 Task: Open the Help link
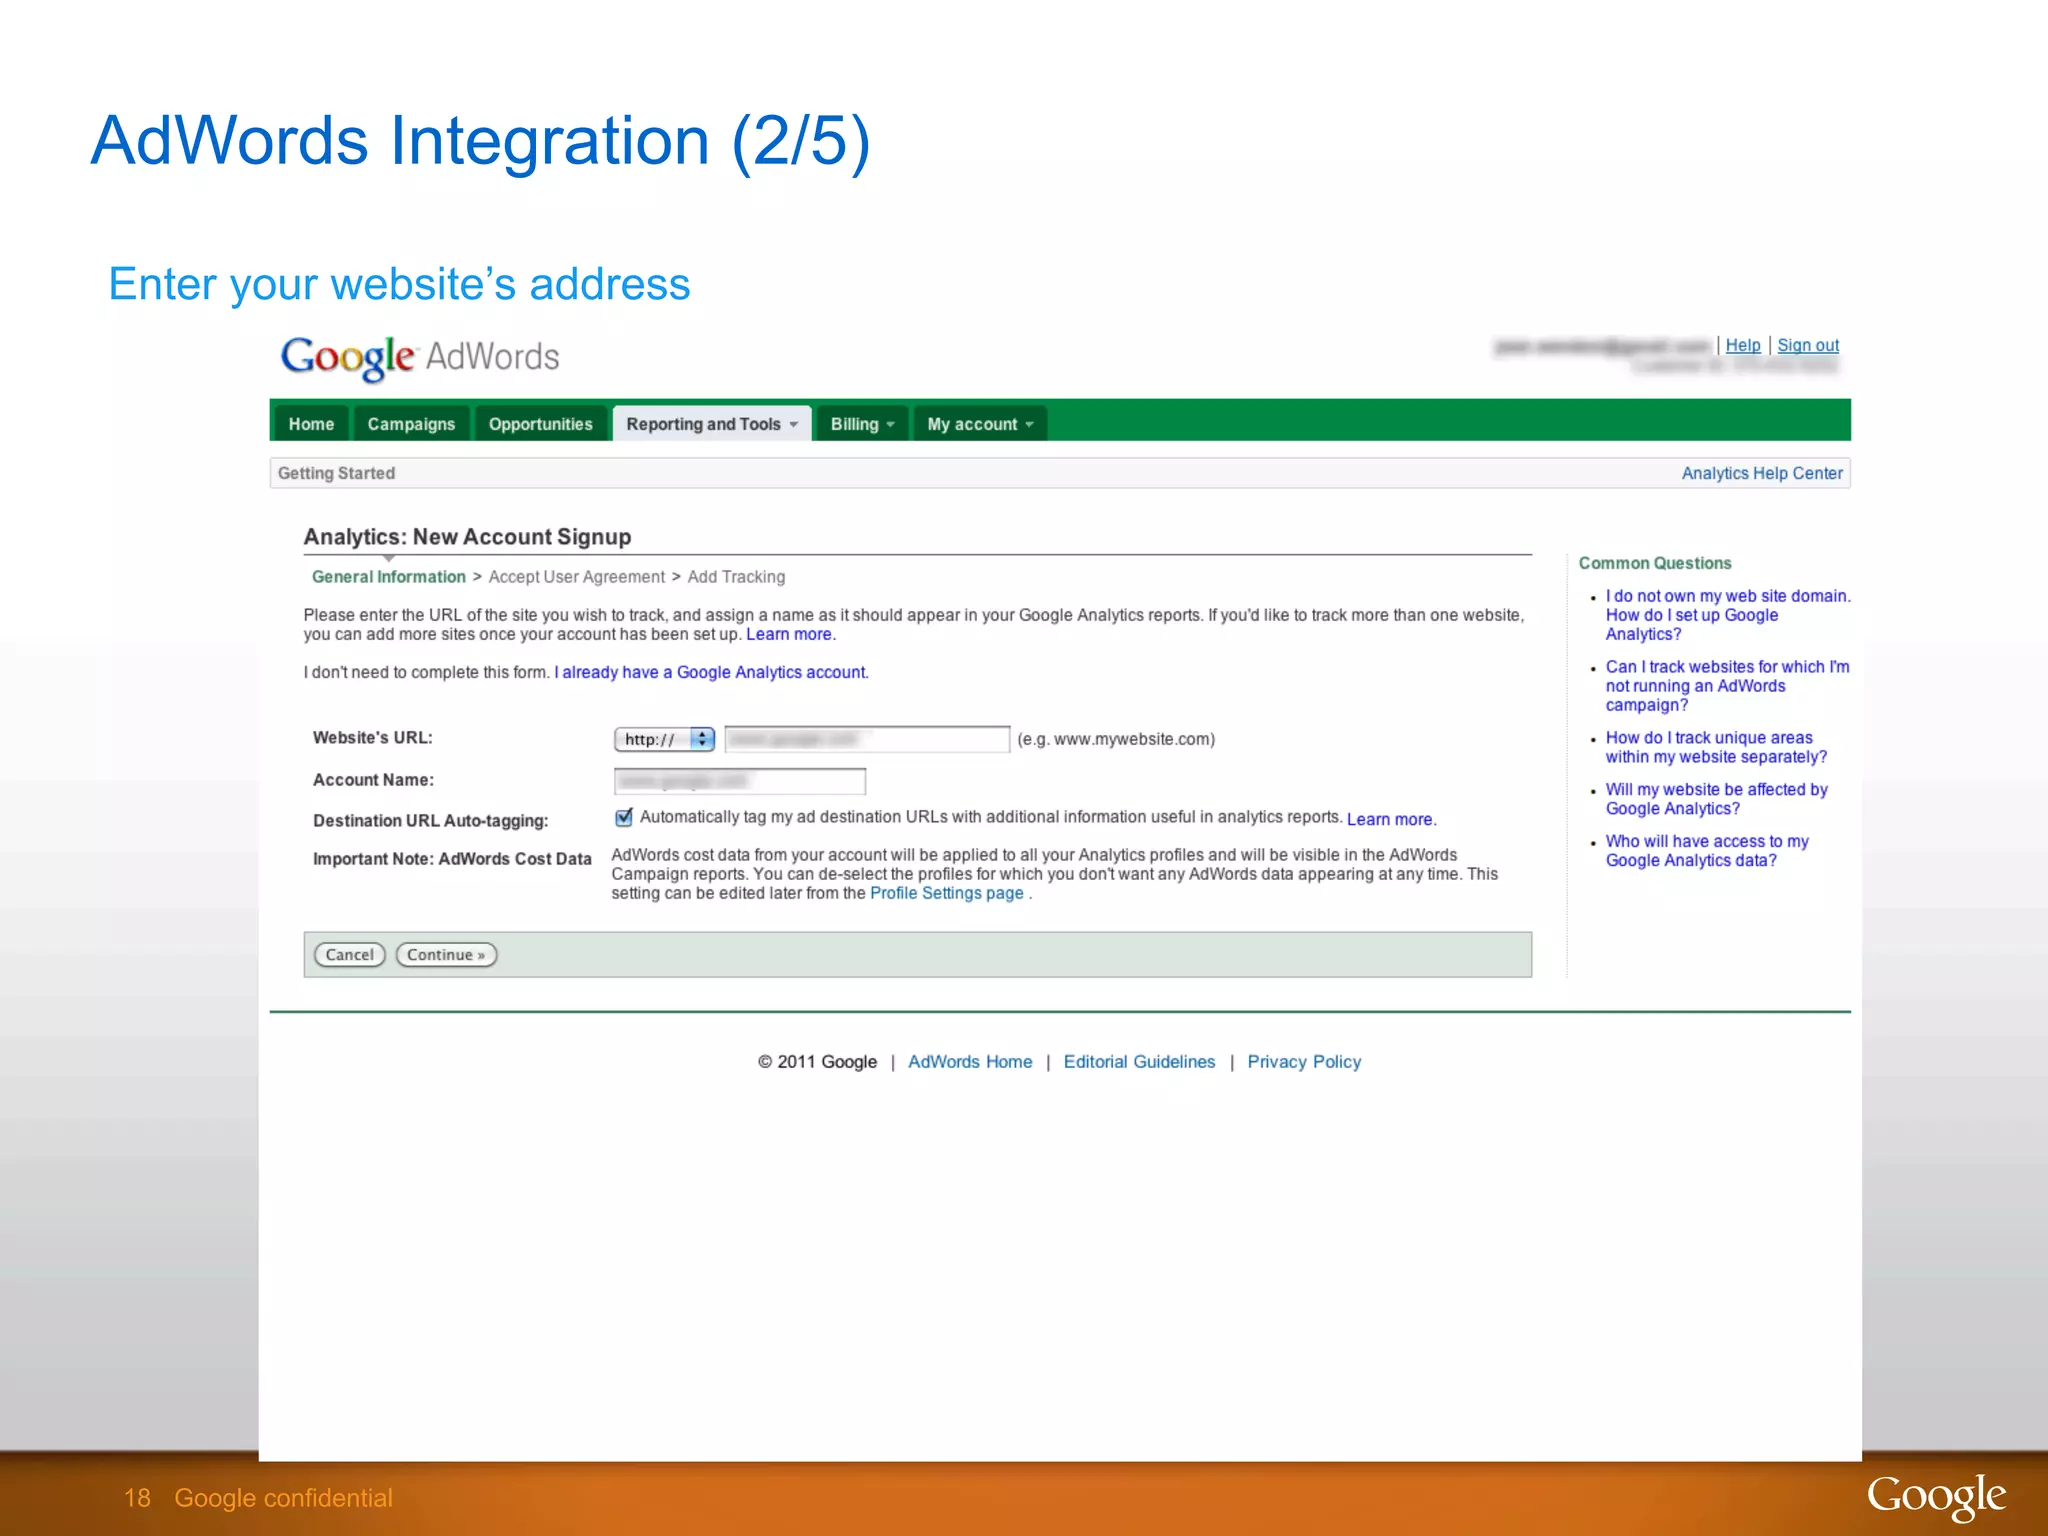[1743, 345]
